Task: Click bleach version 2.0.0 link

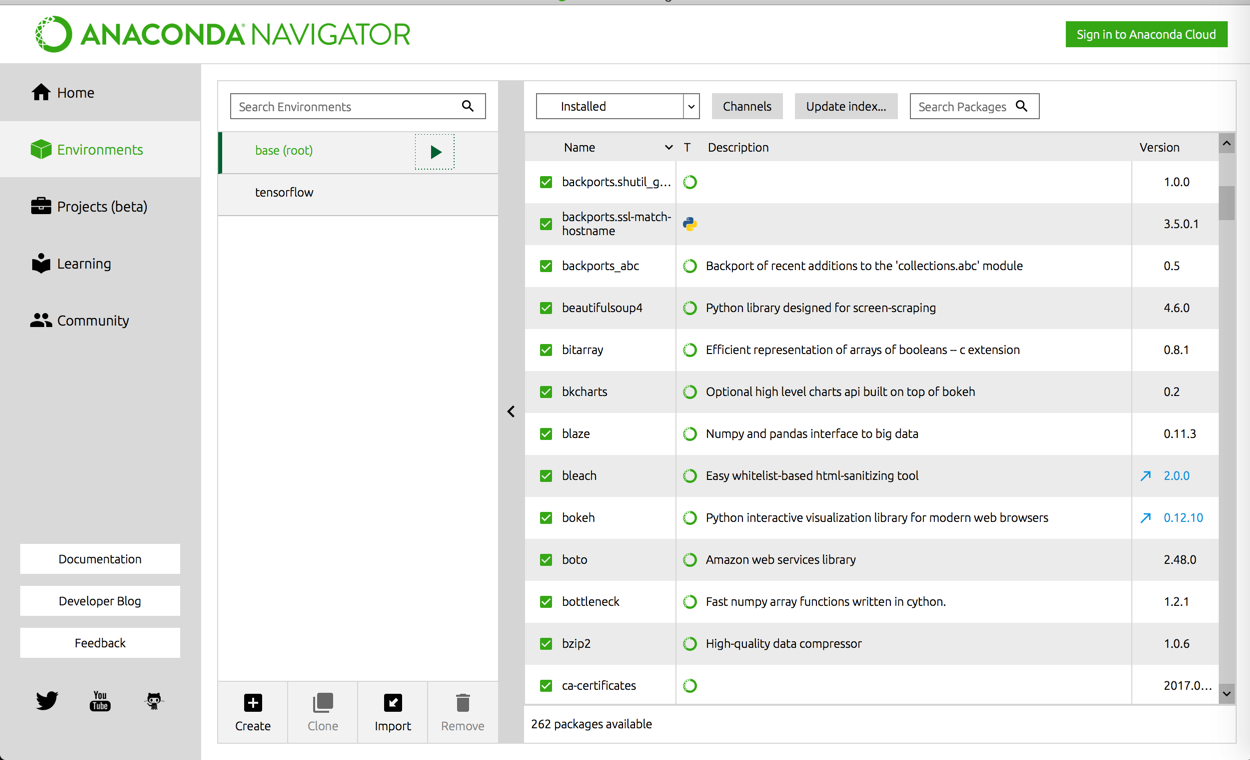Action: pyautogui.click(x=1176, y=476)
